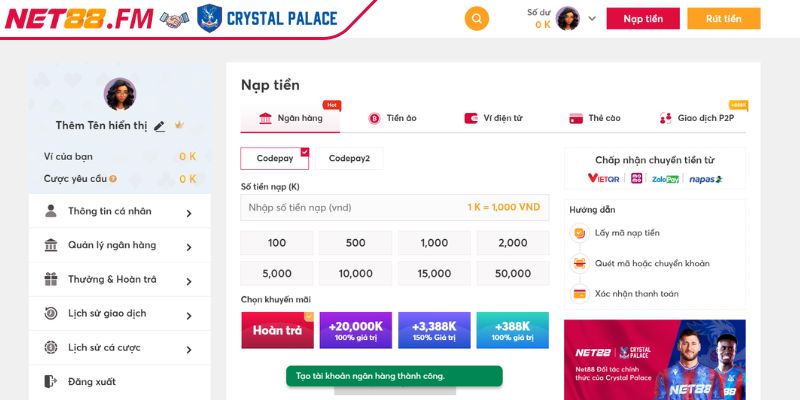Image resolution: width=800 pixels, height=400 pixels.
Task: Select the Codepay2 payment channel
Action: (349, 158)
